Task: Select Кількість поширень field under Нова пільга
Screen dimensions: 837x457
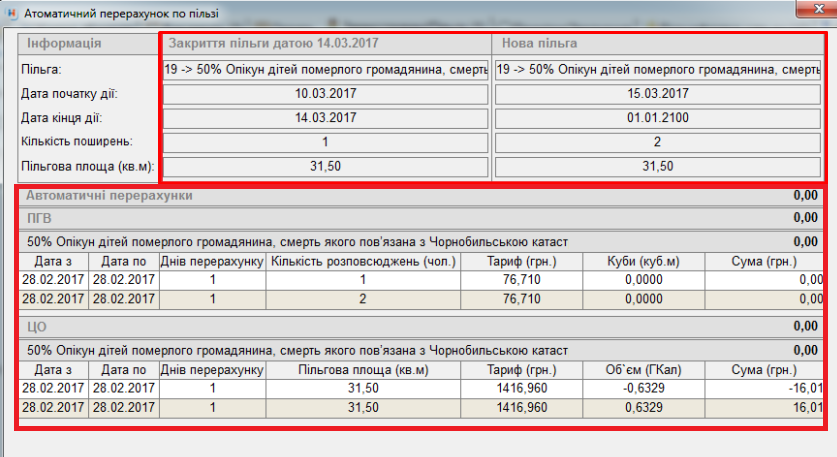Action: pos(658,142)
